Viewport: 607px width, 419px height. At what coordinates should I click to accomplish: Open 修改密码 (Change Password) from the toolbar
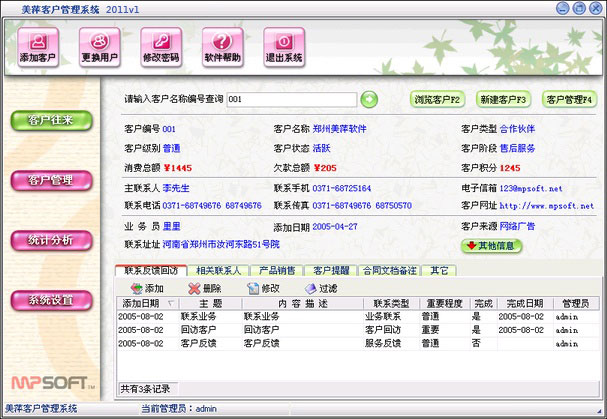click(161, 46)
